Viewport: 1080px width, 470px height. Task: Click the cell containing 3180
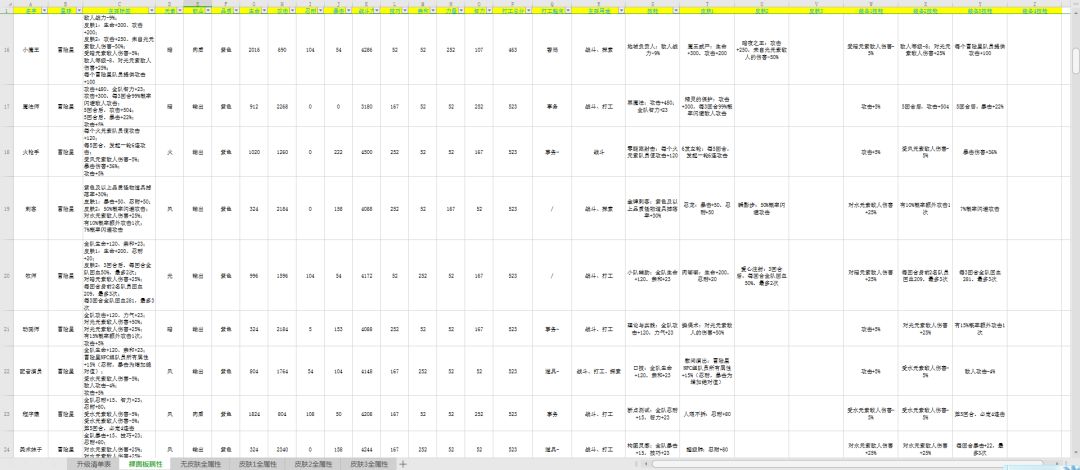[x=365, y=106]
